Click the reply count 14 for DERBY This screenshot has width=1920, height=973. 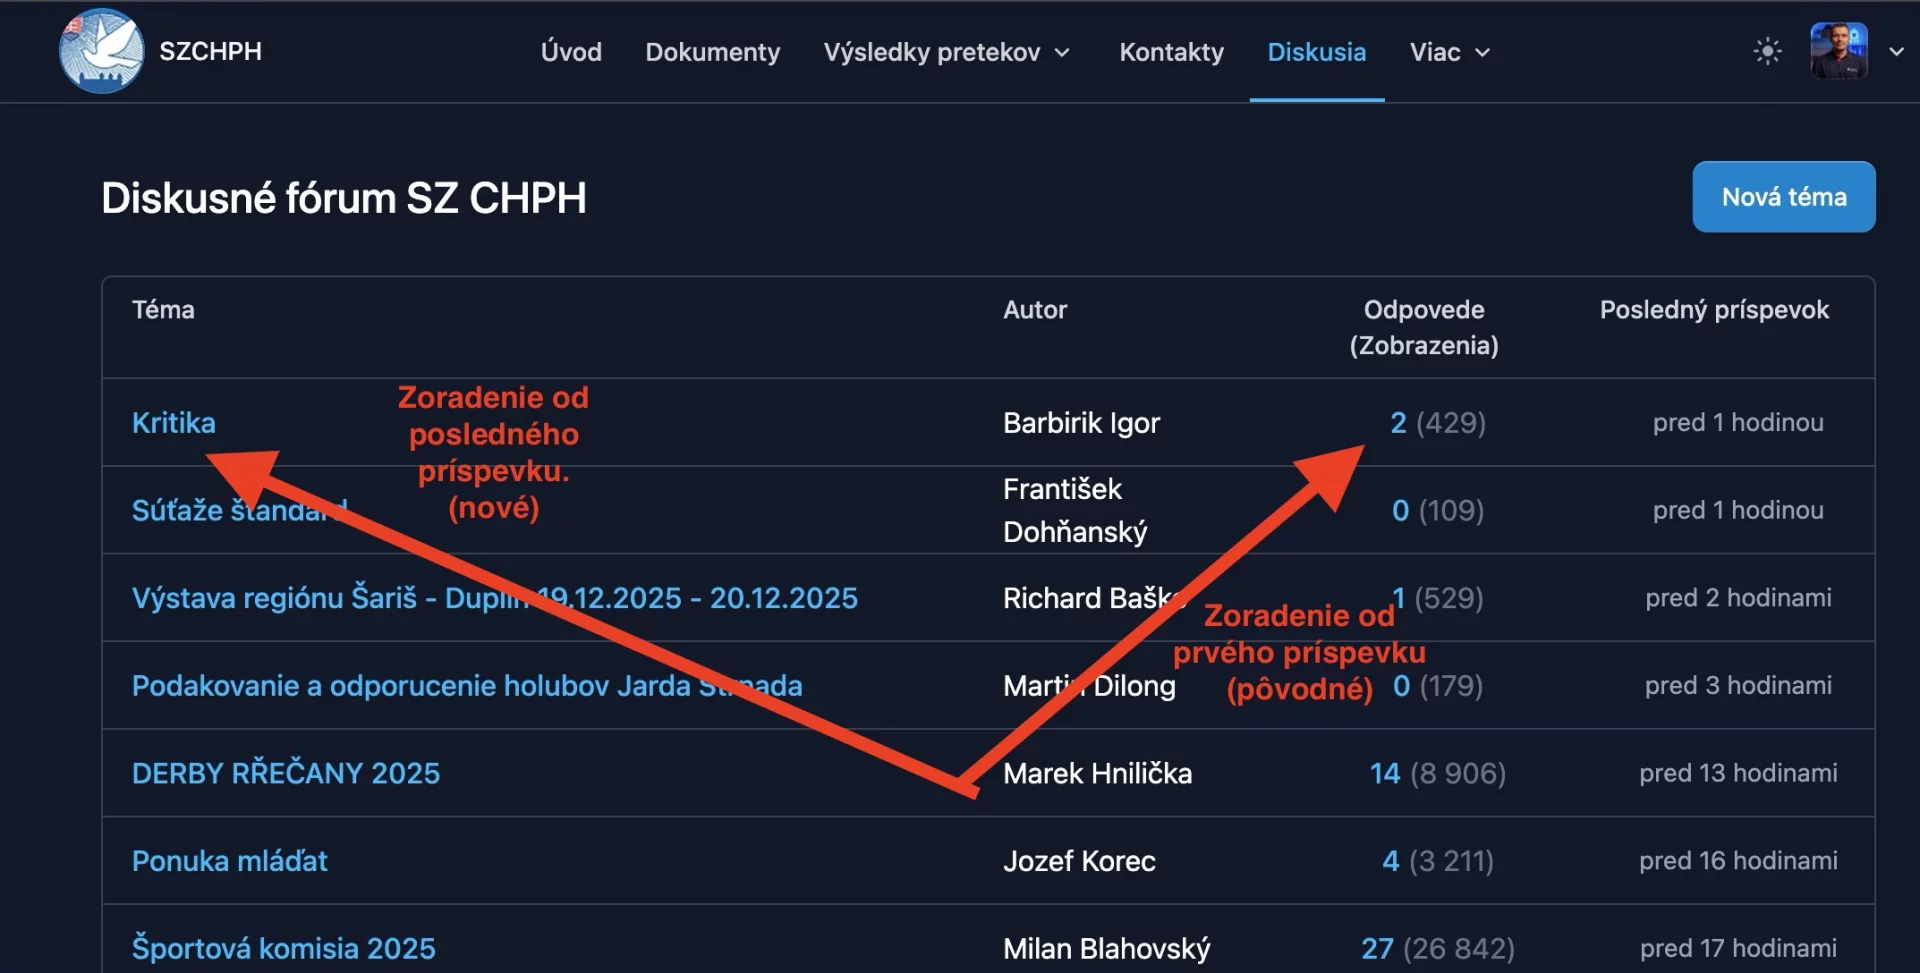point(1384,773)
